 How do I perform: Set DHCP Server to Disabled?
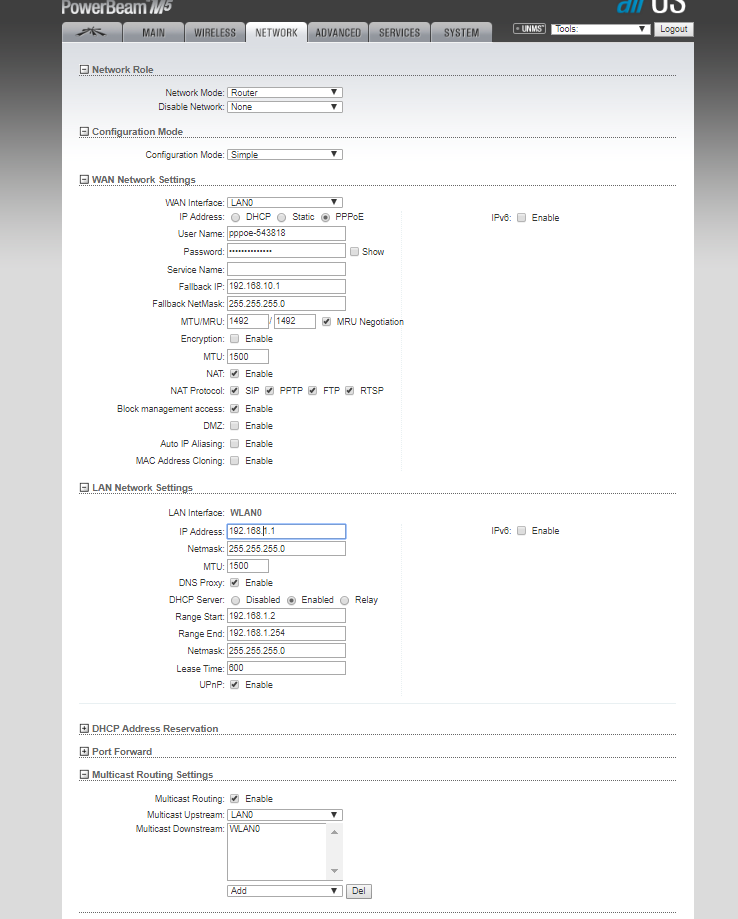[236, 601]
